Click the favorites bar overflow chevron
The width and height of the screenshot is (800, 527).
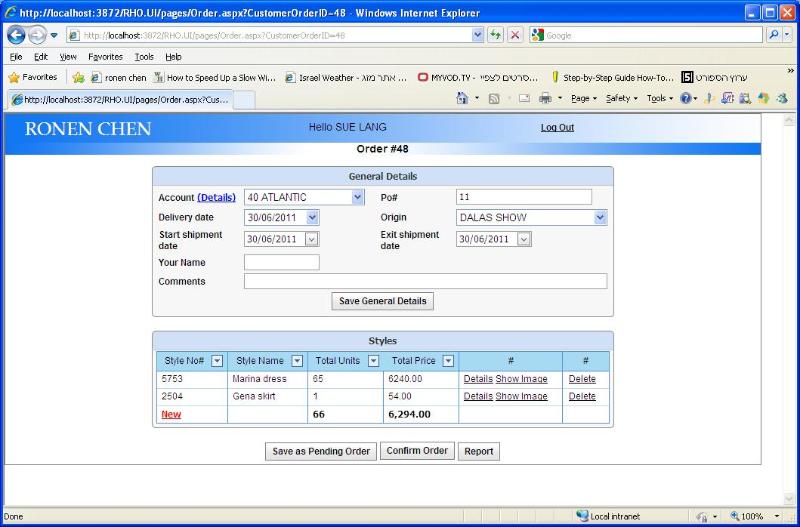791,71
